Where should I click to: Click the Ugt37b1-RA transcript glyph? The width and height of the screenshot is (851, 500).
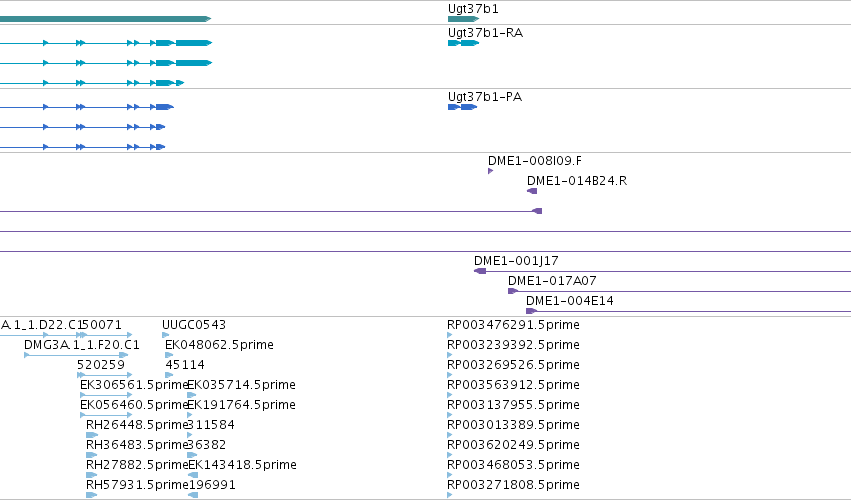[463, 43]
